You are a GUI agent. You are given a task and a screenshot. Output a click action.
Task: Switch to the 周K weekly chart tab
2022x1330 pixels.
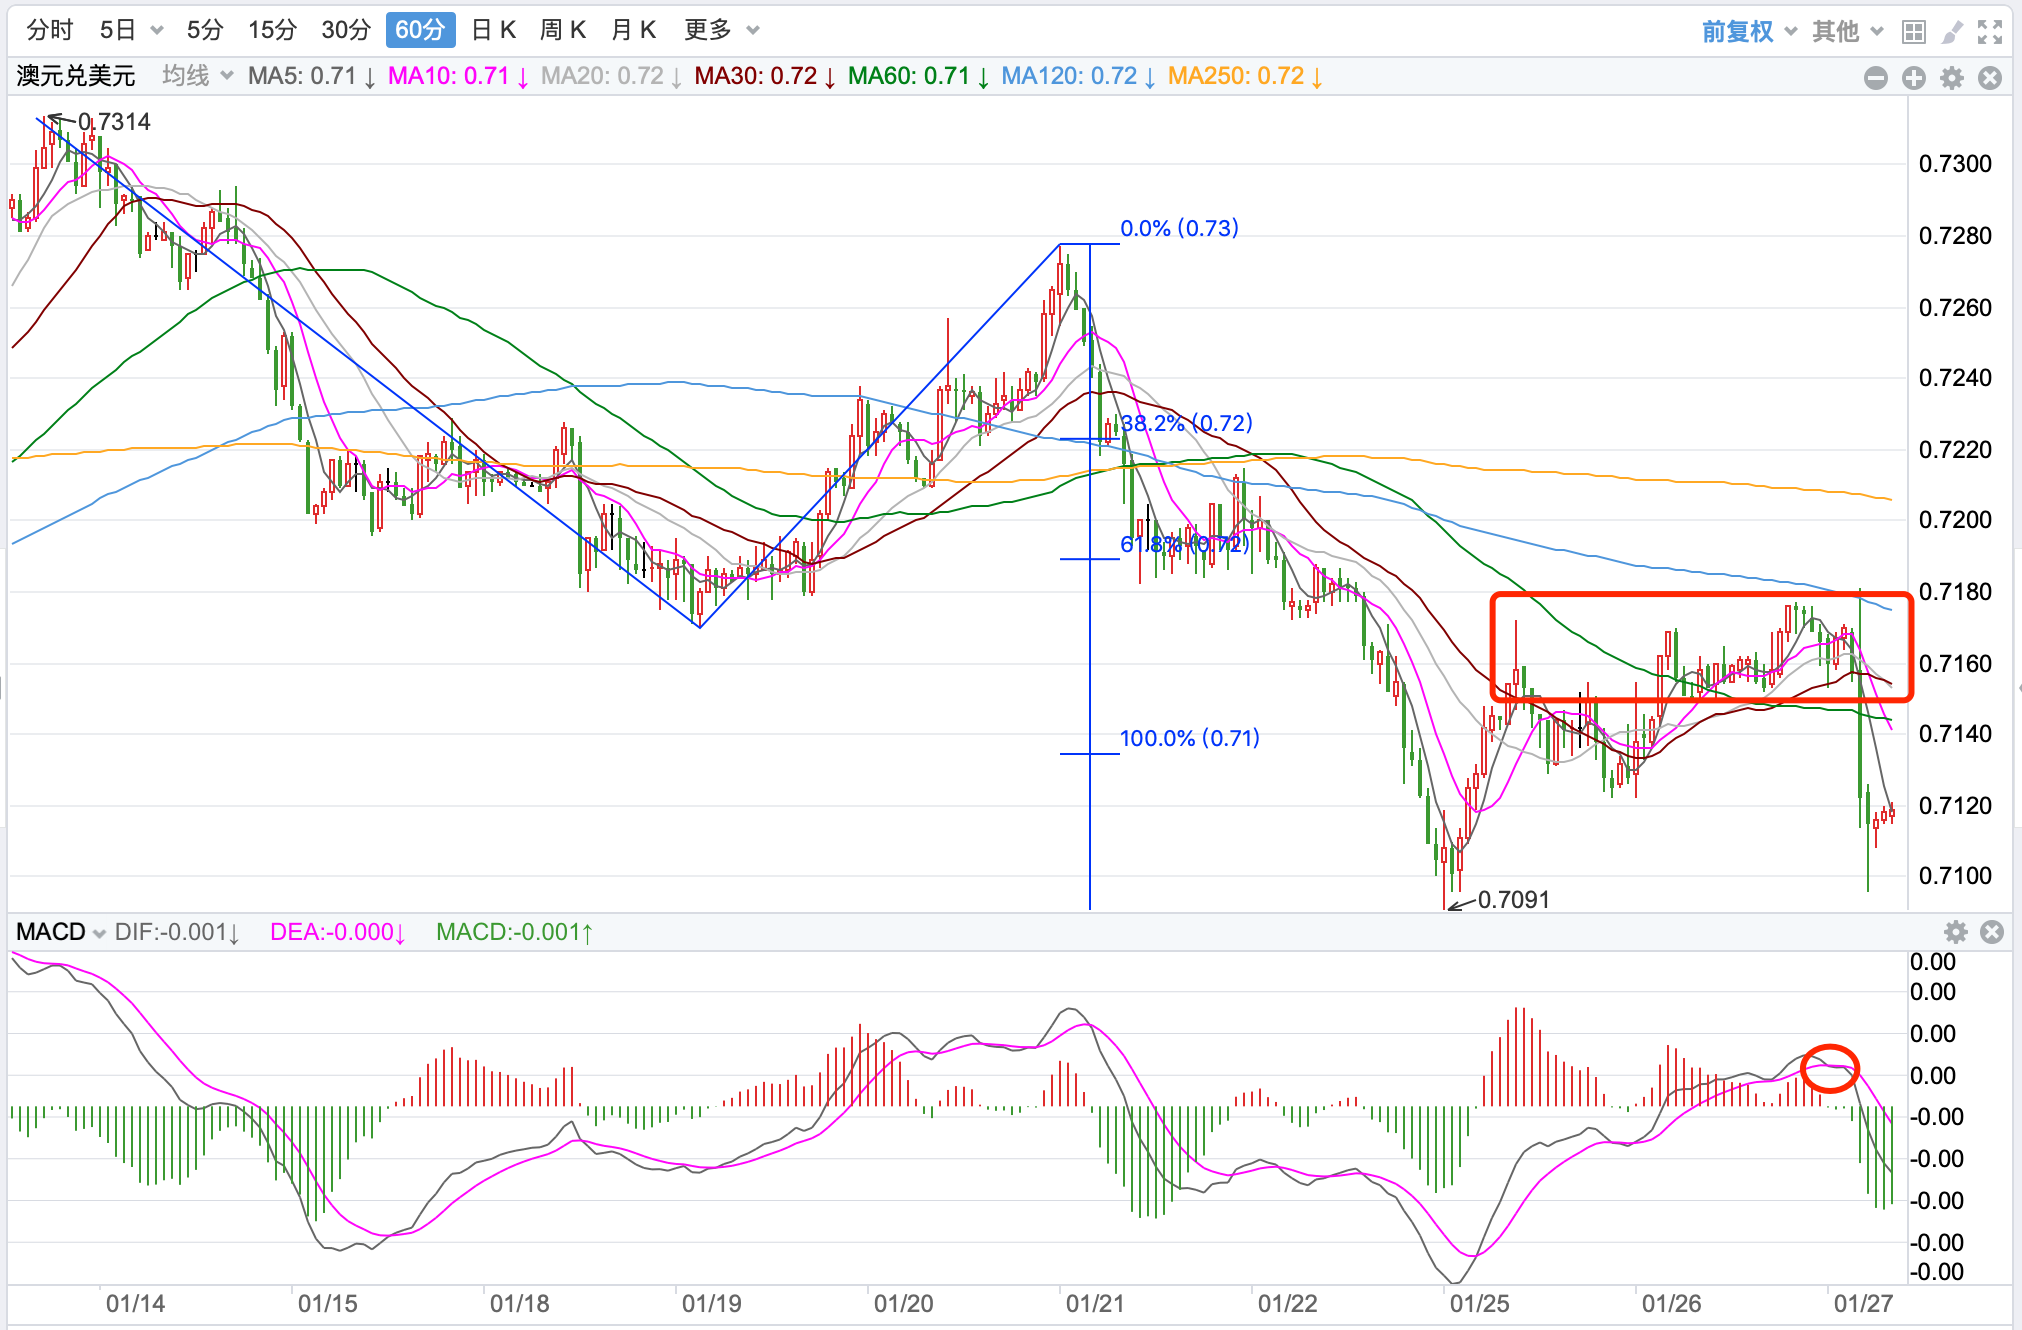(x=562, y=30)
